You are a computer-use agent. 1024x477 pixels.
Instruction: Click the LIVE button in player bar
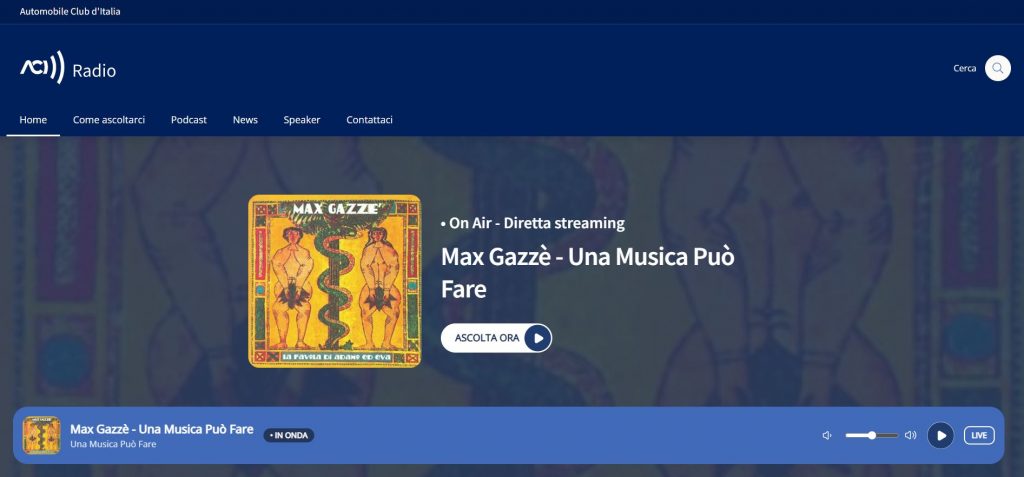979,435
